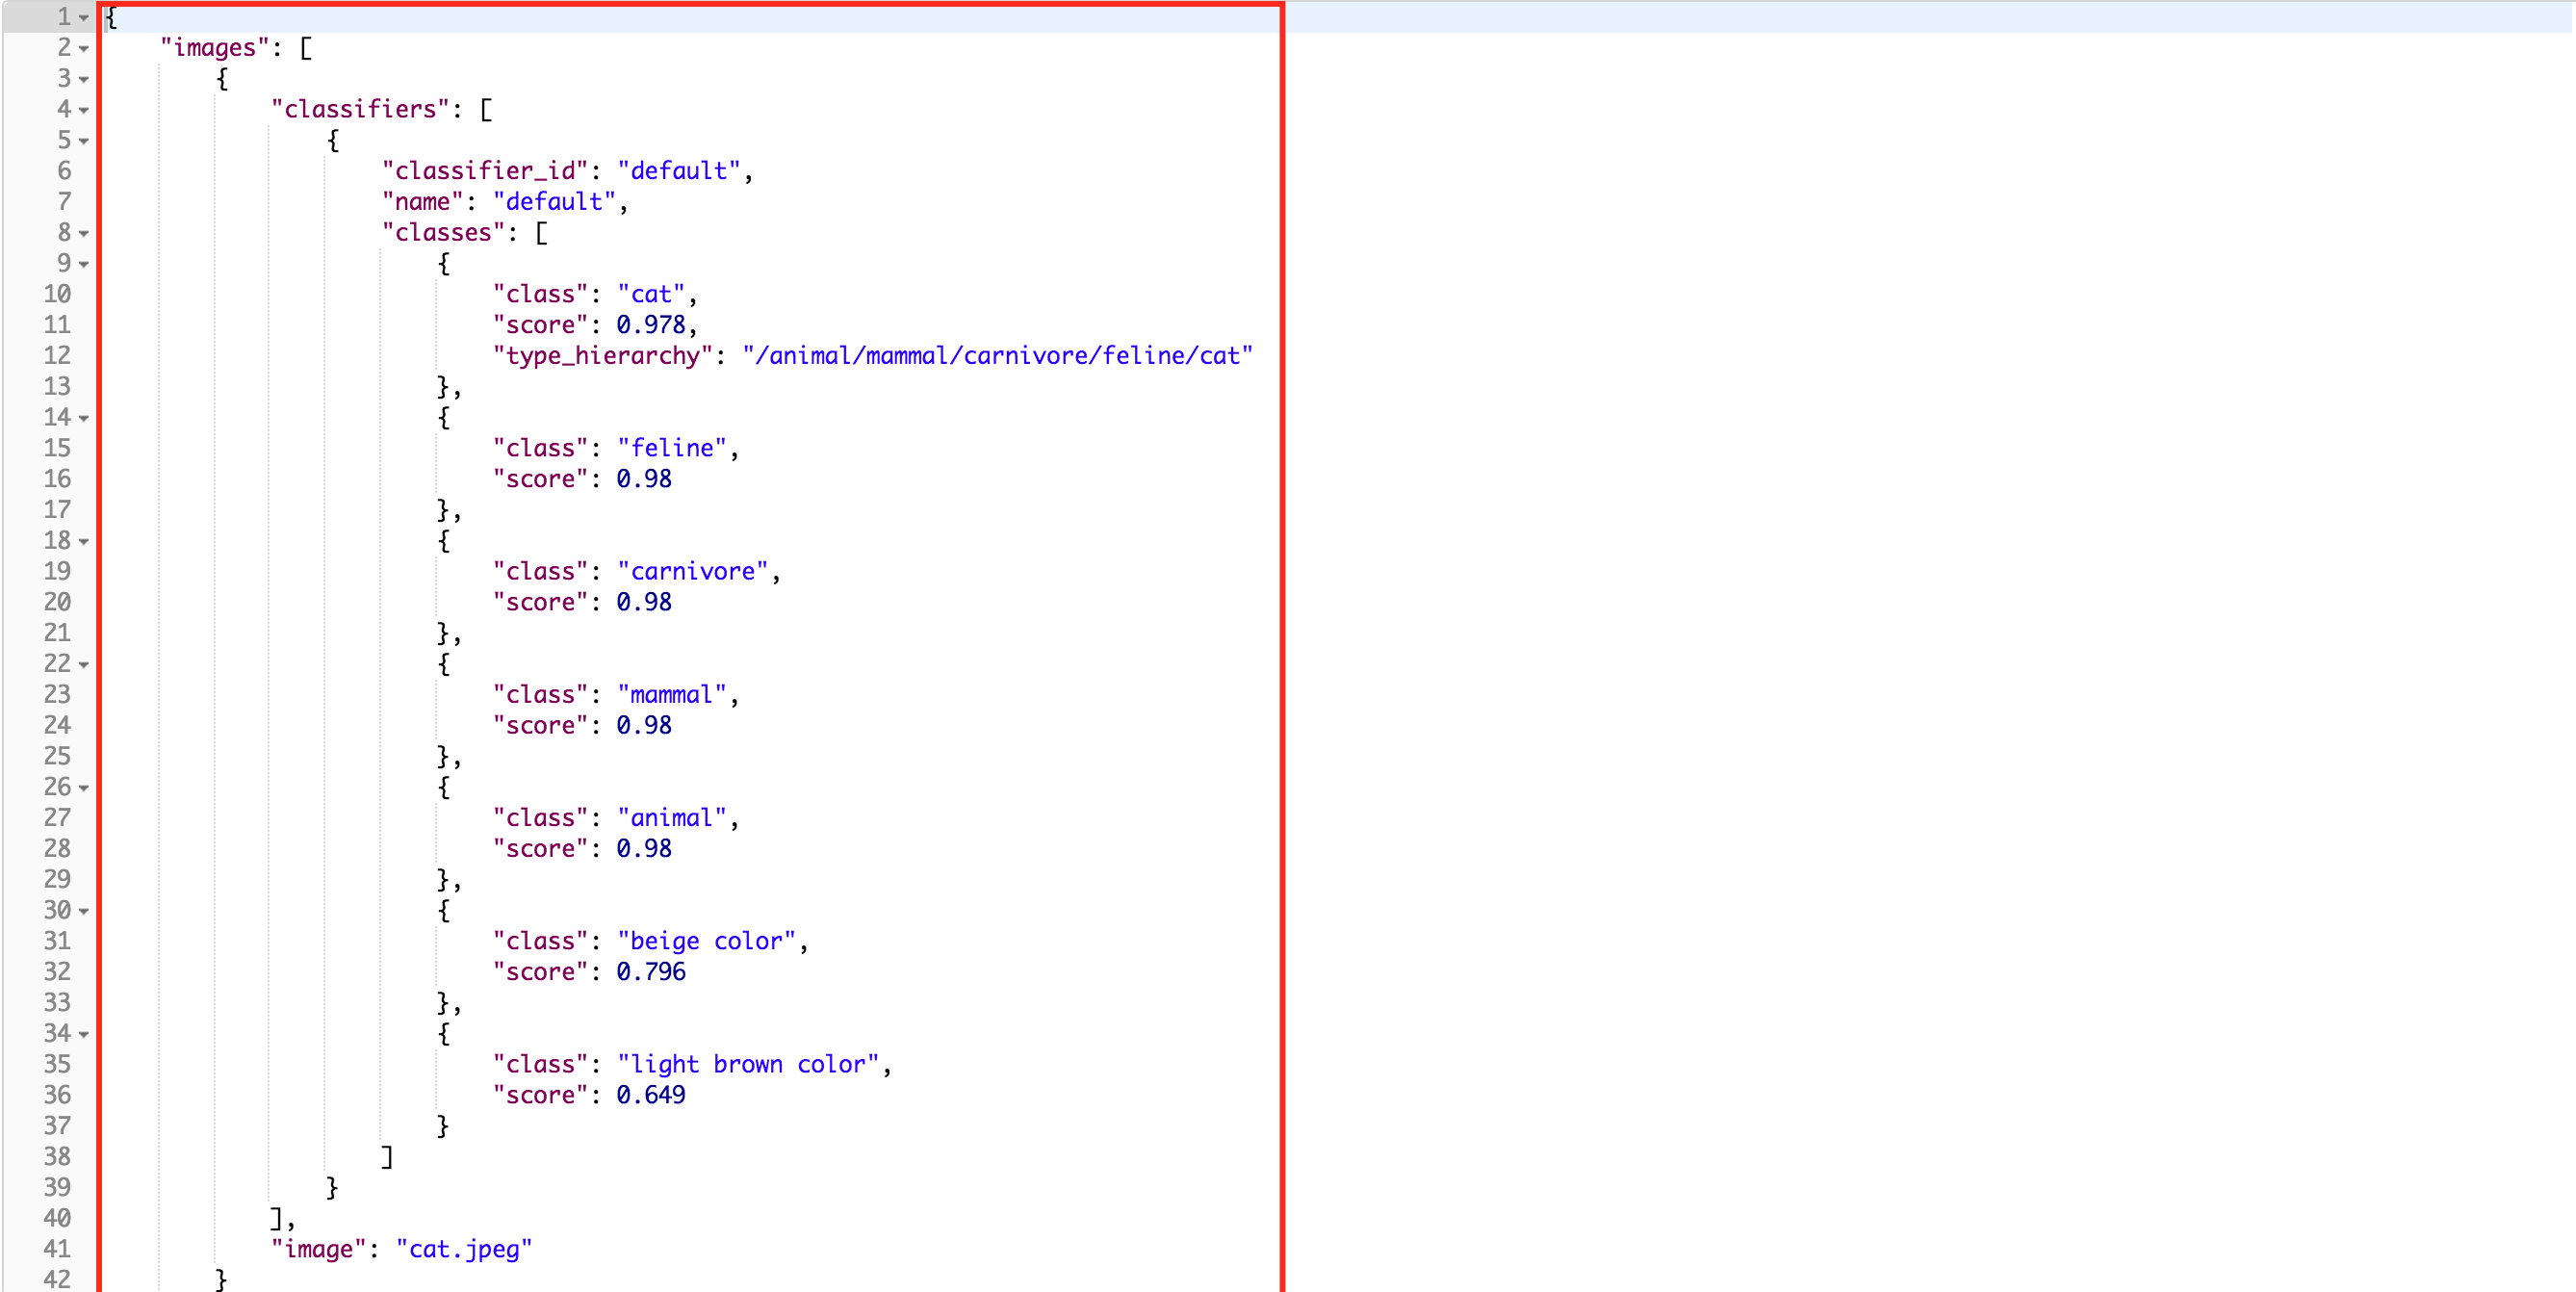Click the "name" key on line 7
The height and width of the screenshot is (1292, 2576).
(423, 202)
